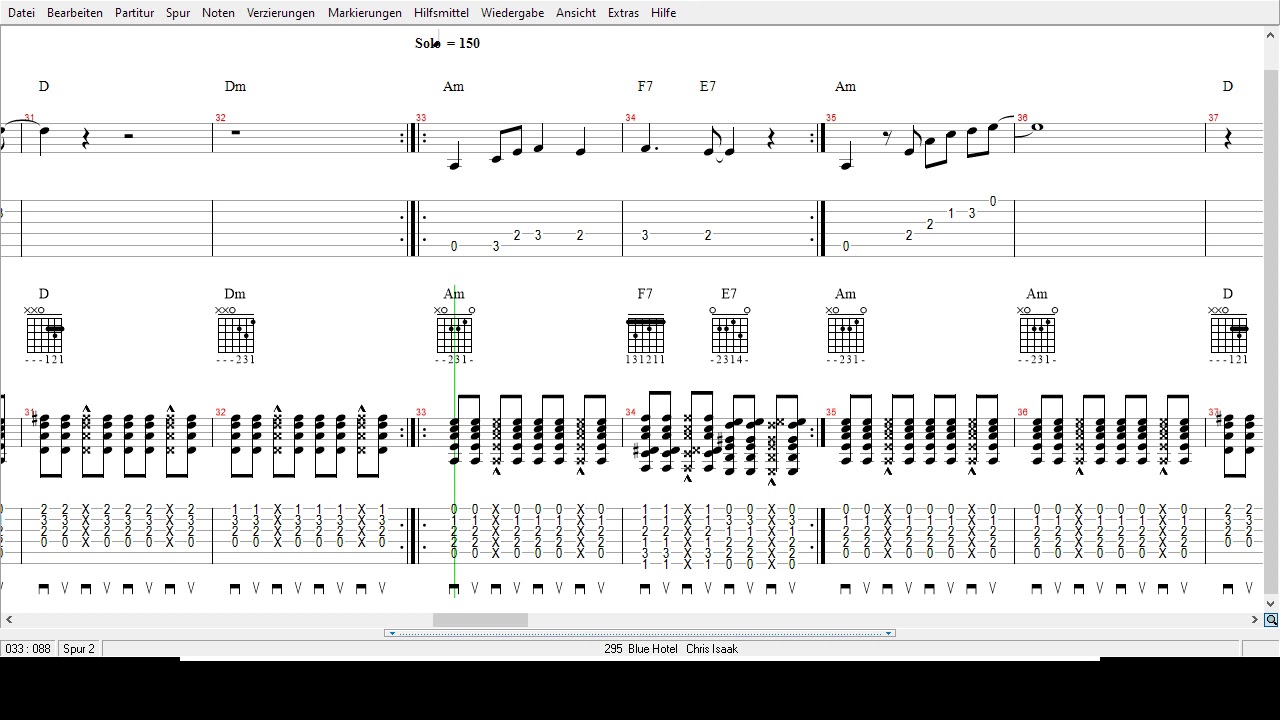Image resolution: width=1280 pixels, height=720 pixels.
Task: Click the E7 chord name in top track
Action: (x=708, y=87)
